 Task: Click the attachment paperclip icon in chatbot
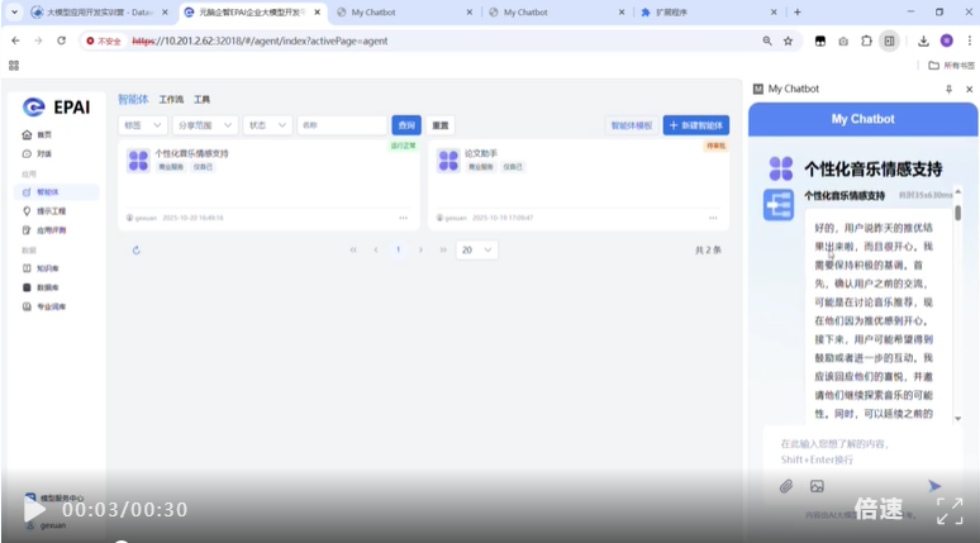click(786, 487)
